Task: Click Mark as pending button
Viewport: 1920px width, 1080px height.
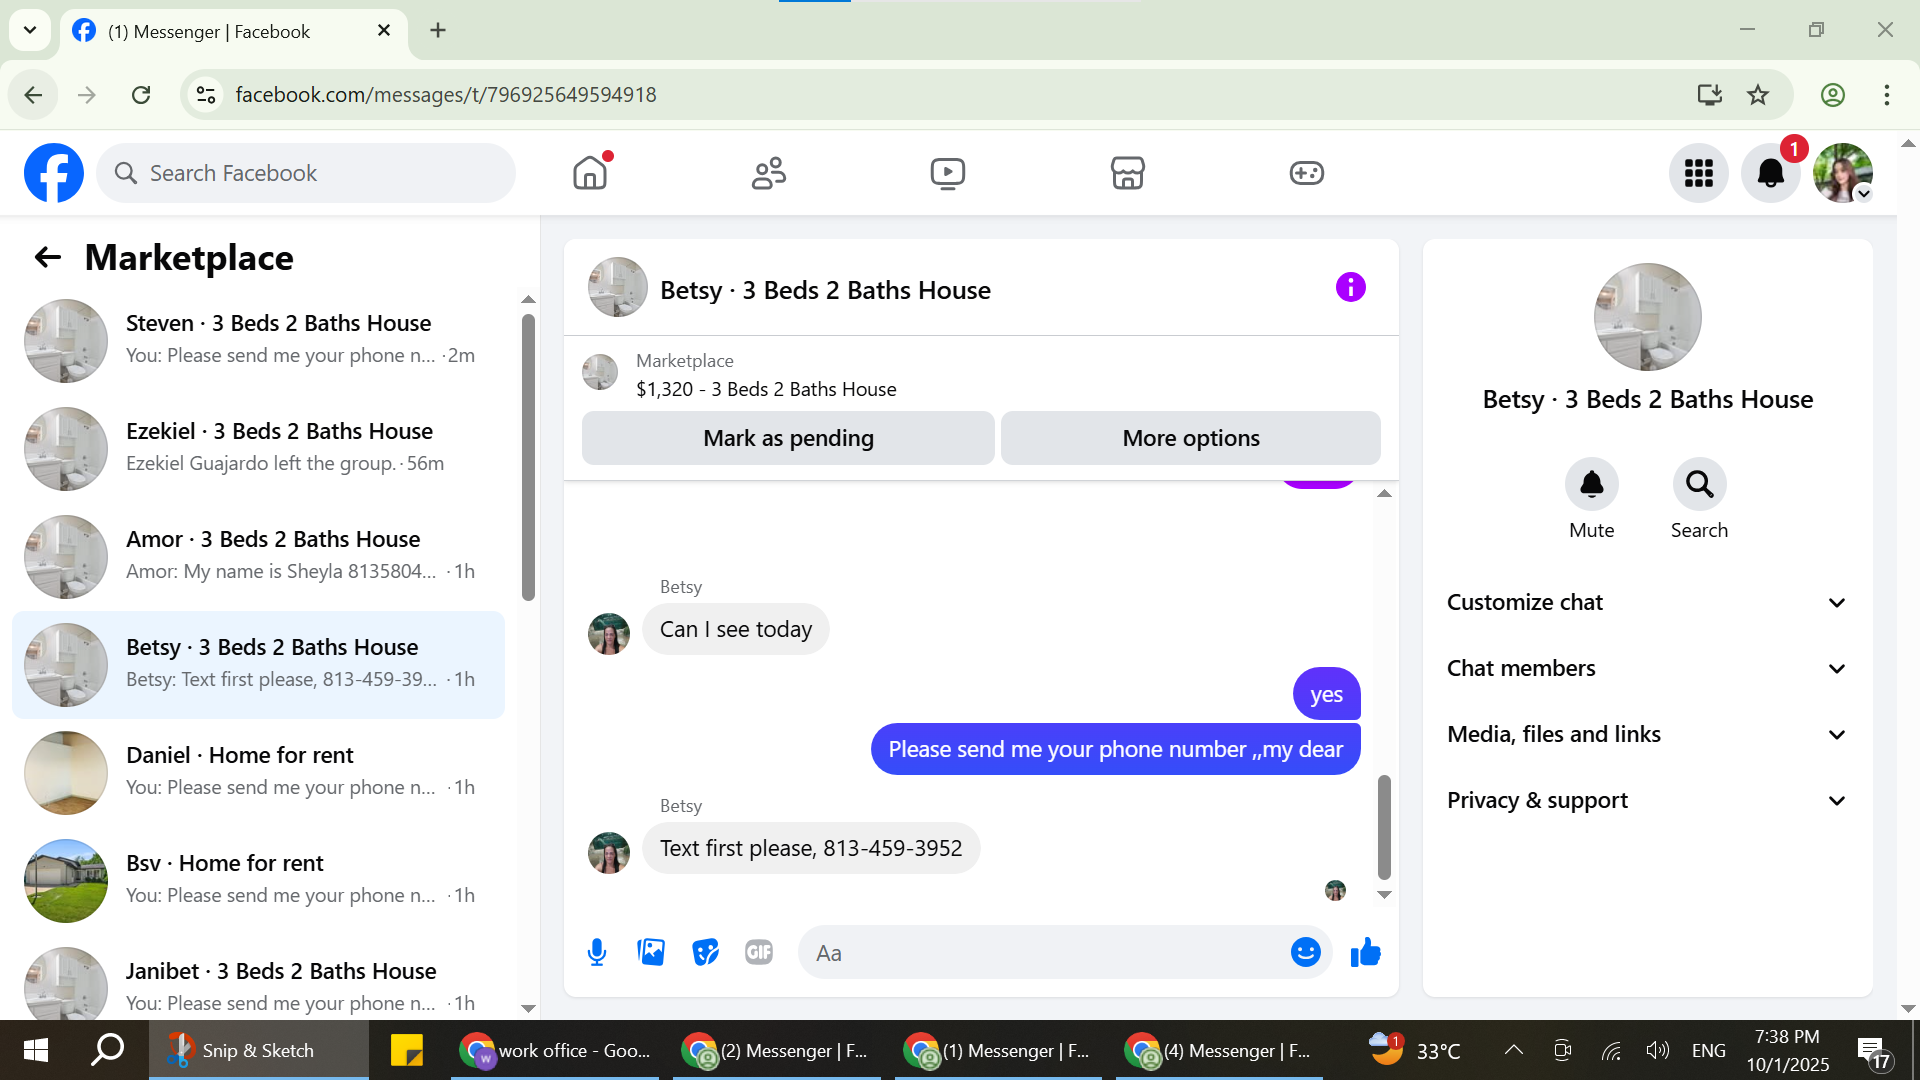Action: (x=788, y=438)
